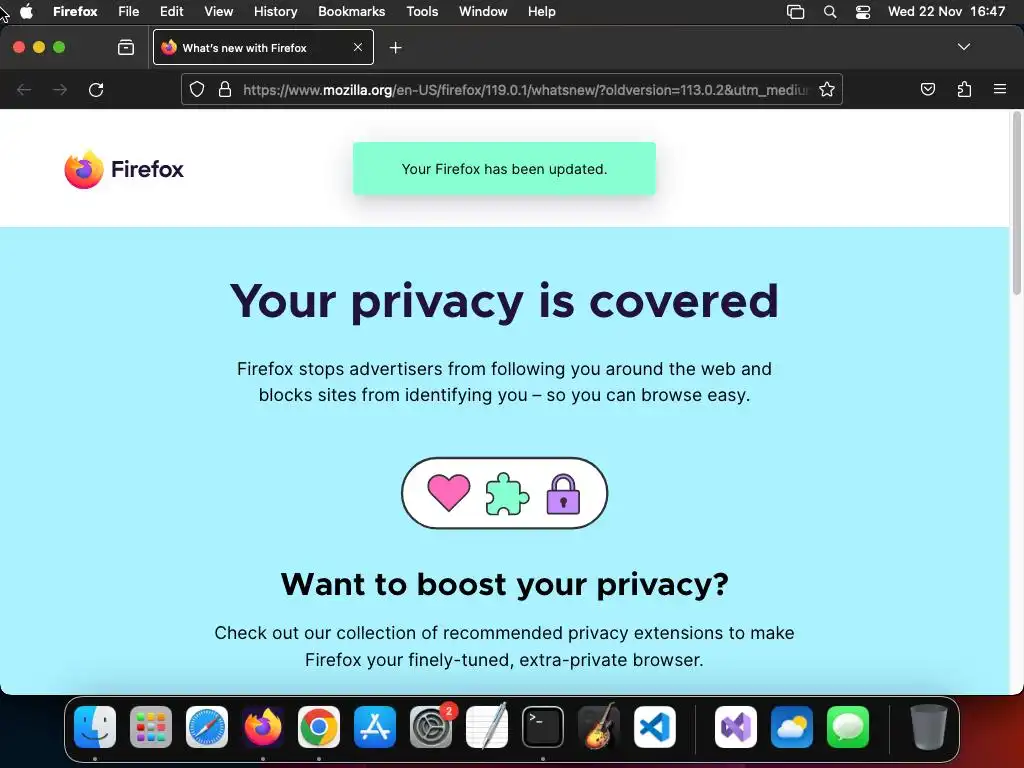Click the Firefox icon in the dock
Screen dimensions: 1024x768
click(263, 726)
